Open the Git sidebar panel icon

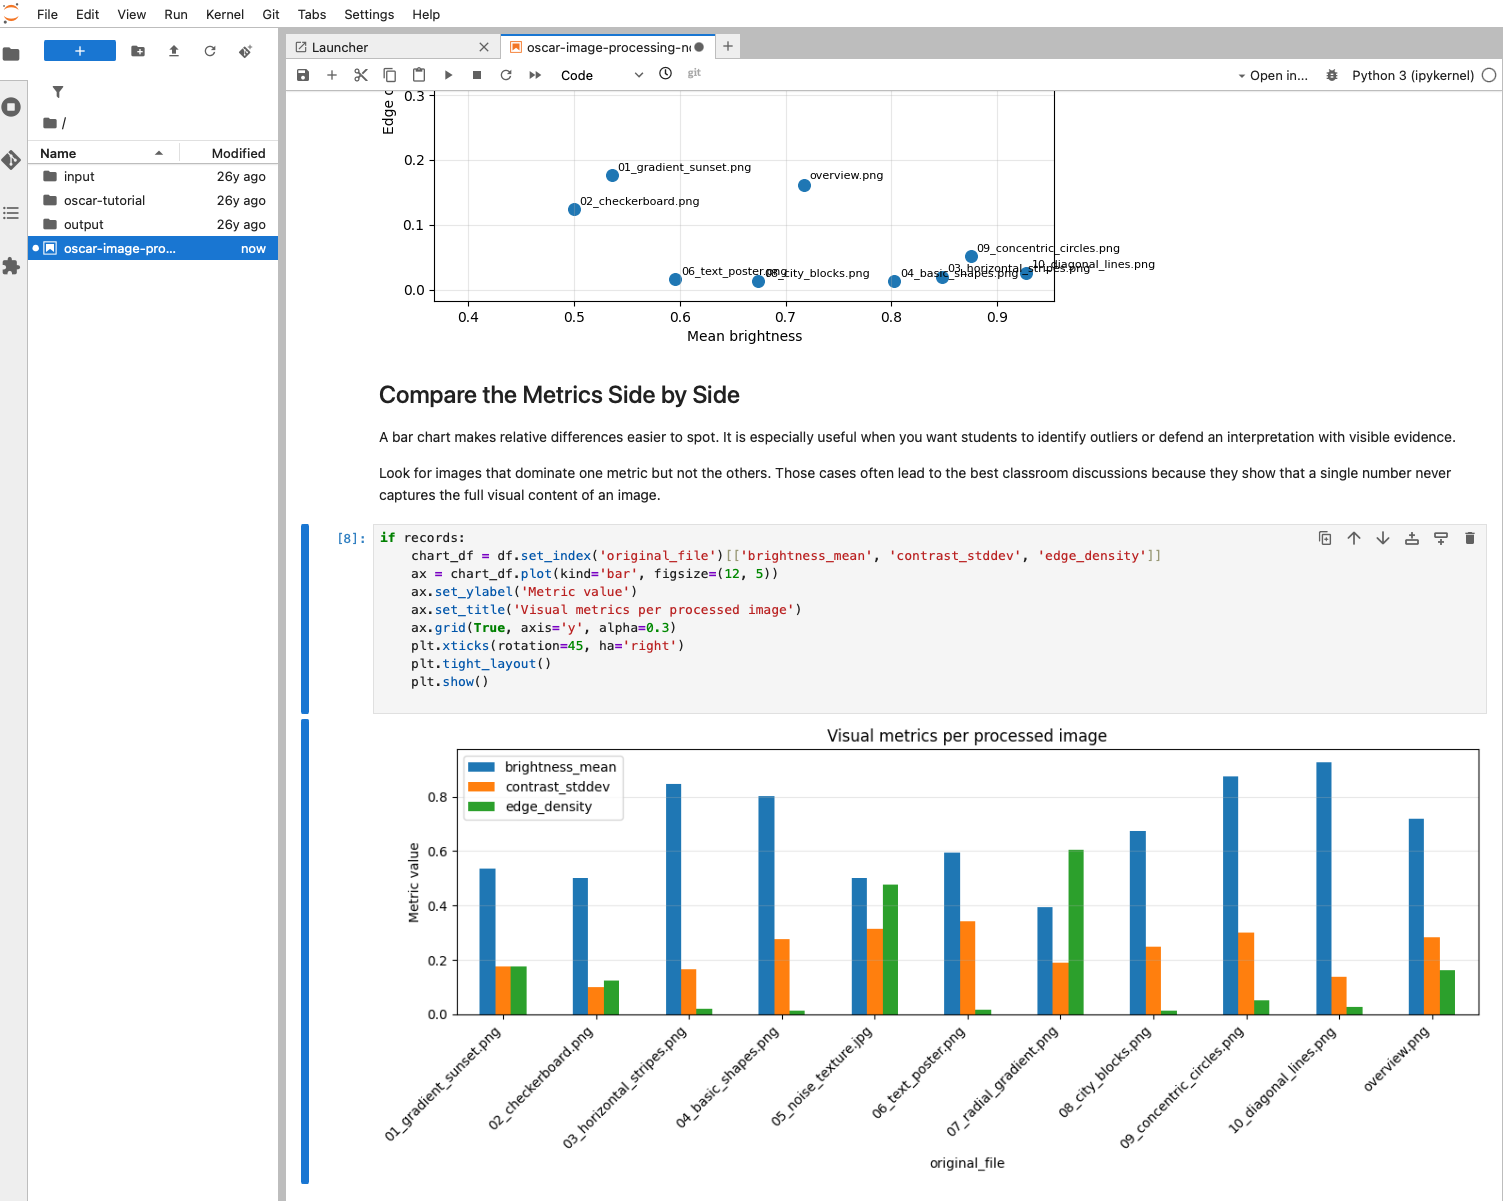12,159
